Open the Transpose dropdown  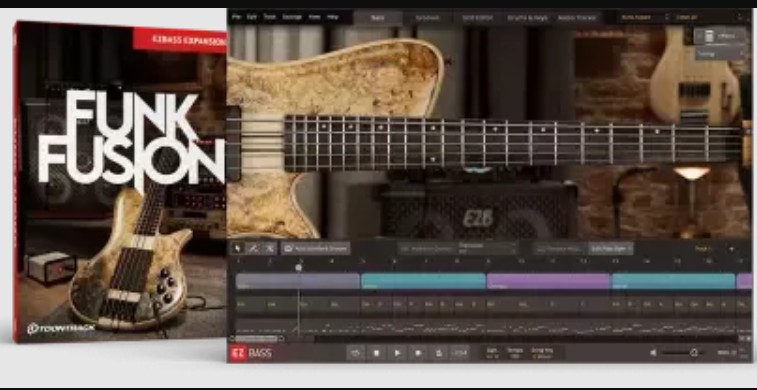pyautogui.click(x=487, y=248)
